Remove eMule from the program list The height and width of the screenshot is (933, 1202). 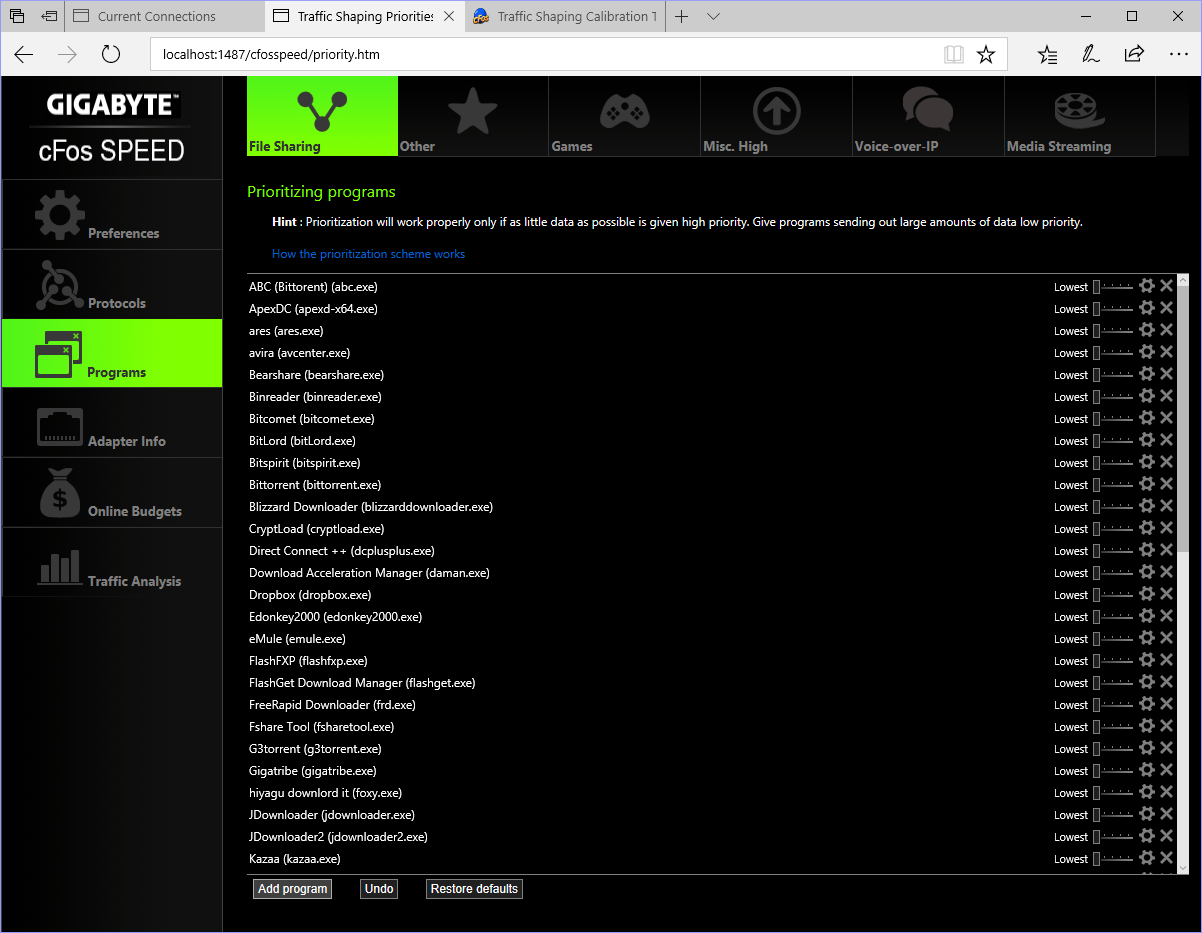[x=1166, y=638]
